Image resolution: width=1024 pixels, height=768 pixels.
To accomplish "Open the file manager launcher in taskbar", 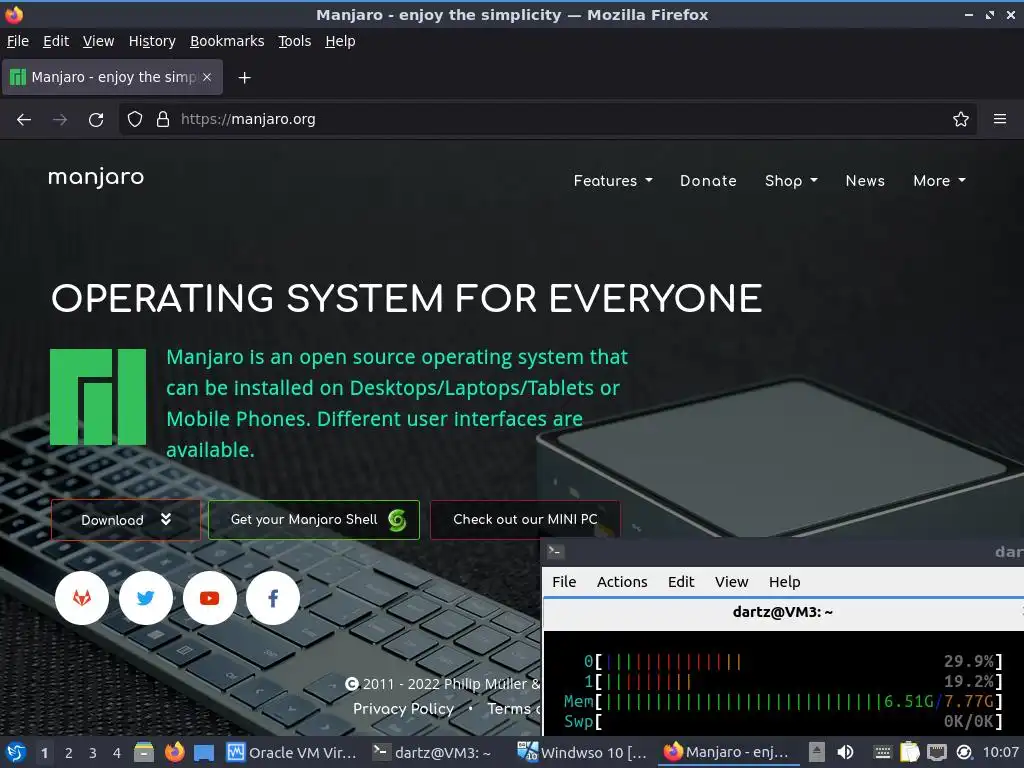I will point(144,752).
